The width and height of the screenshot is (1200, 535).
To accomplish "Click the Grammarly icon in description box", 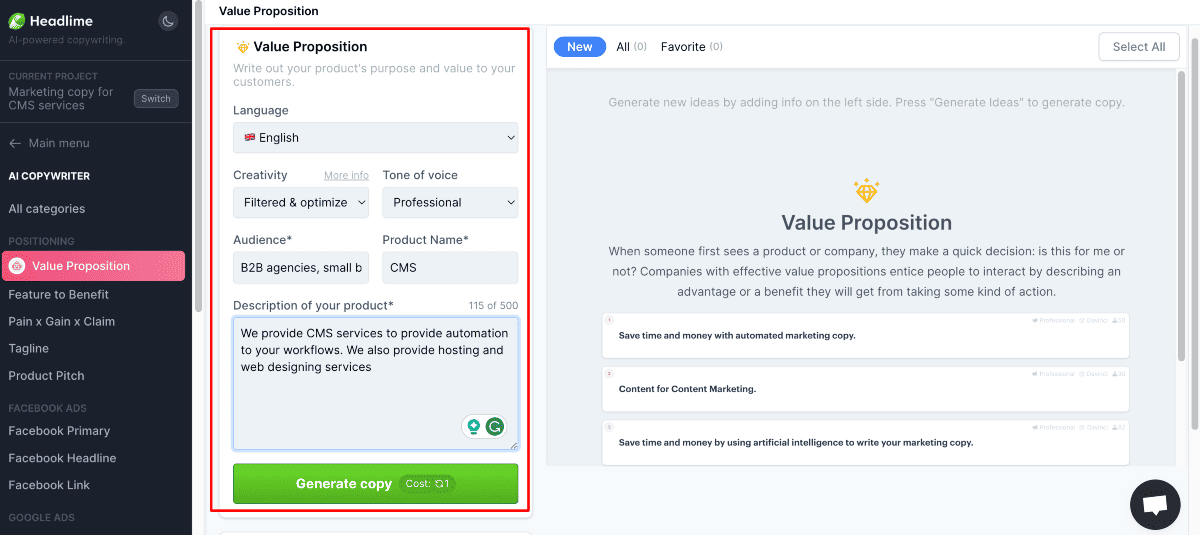I will tap(495, 427).
